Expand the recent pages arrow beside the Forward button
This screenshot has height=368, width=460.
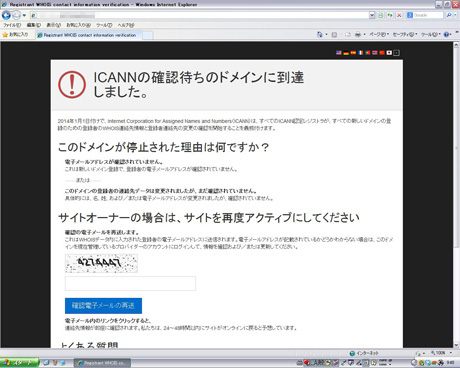point(24,16)
